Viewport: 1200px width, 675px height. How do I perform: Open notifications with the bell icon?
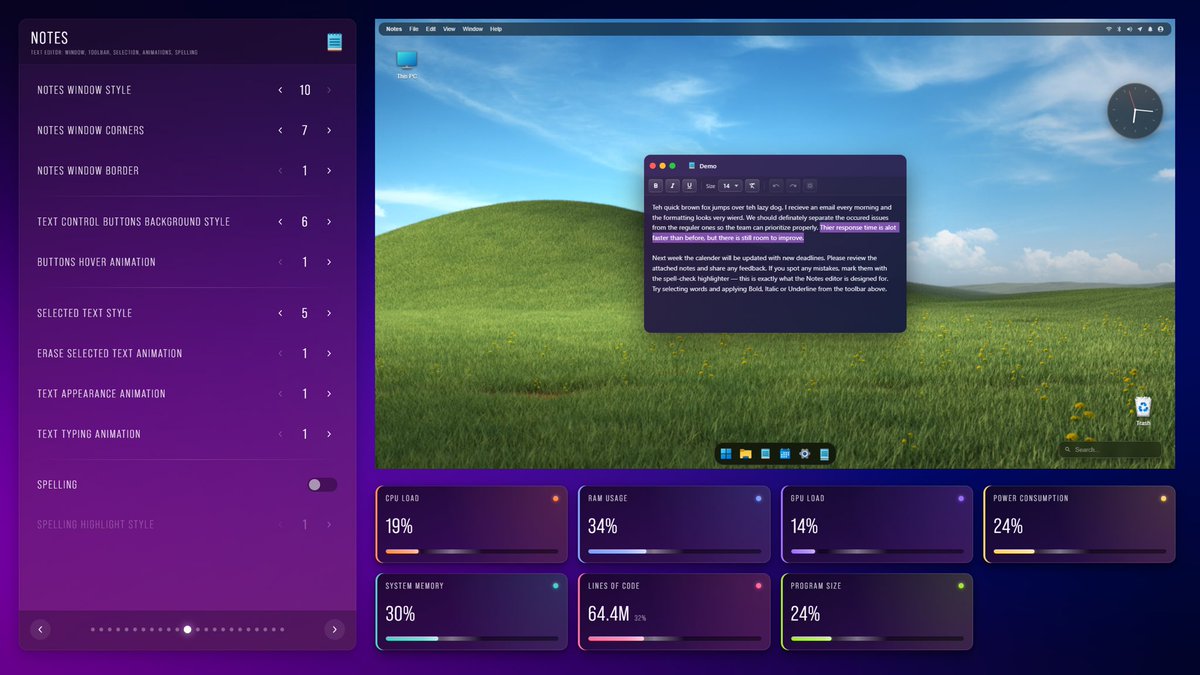click(1150, 29)
